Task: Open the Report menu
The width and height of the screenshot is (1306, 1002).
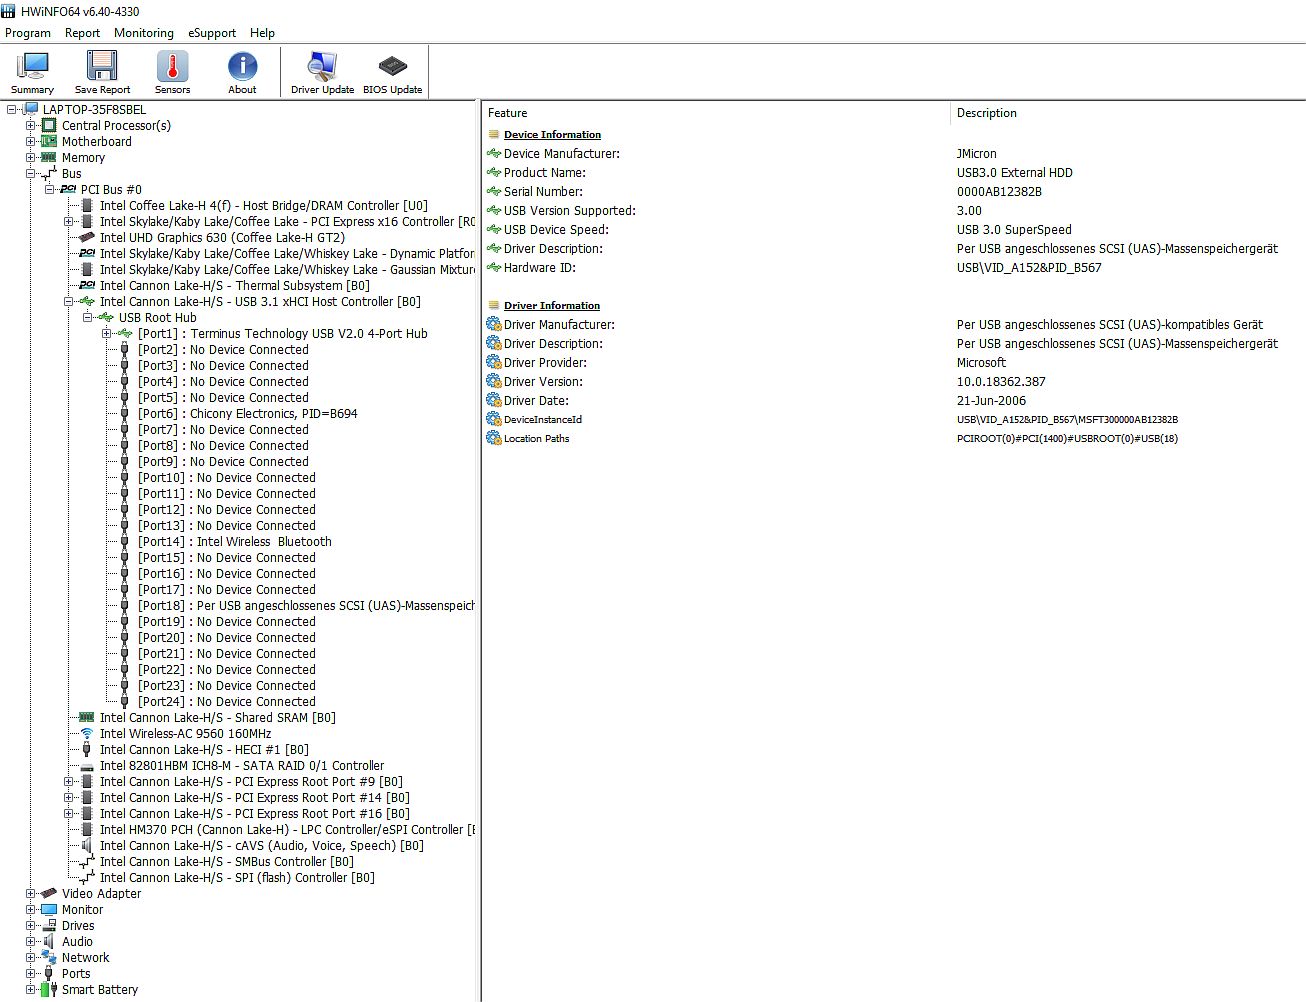Action: pos(82,33)
